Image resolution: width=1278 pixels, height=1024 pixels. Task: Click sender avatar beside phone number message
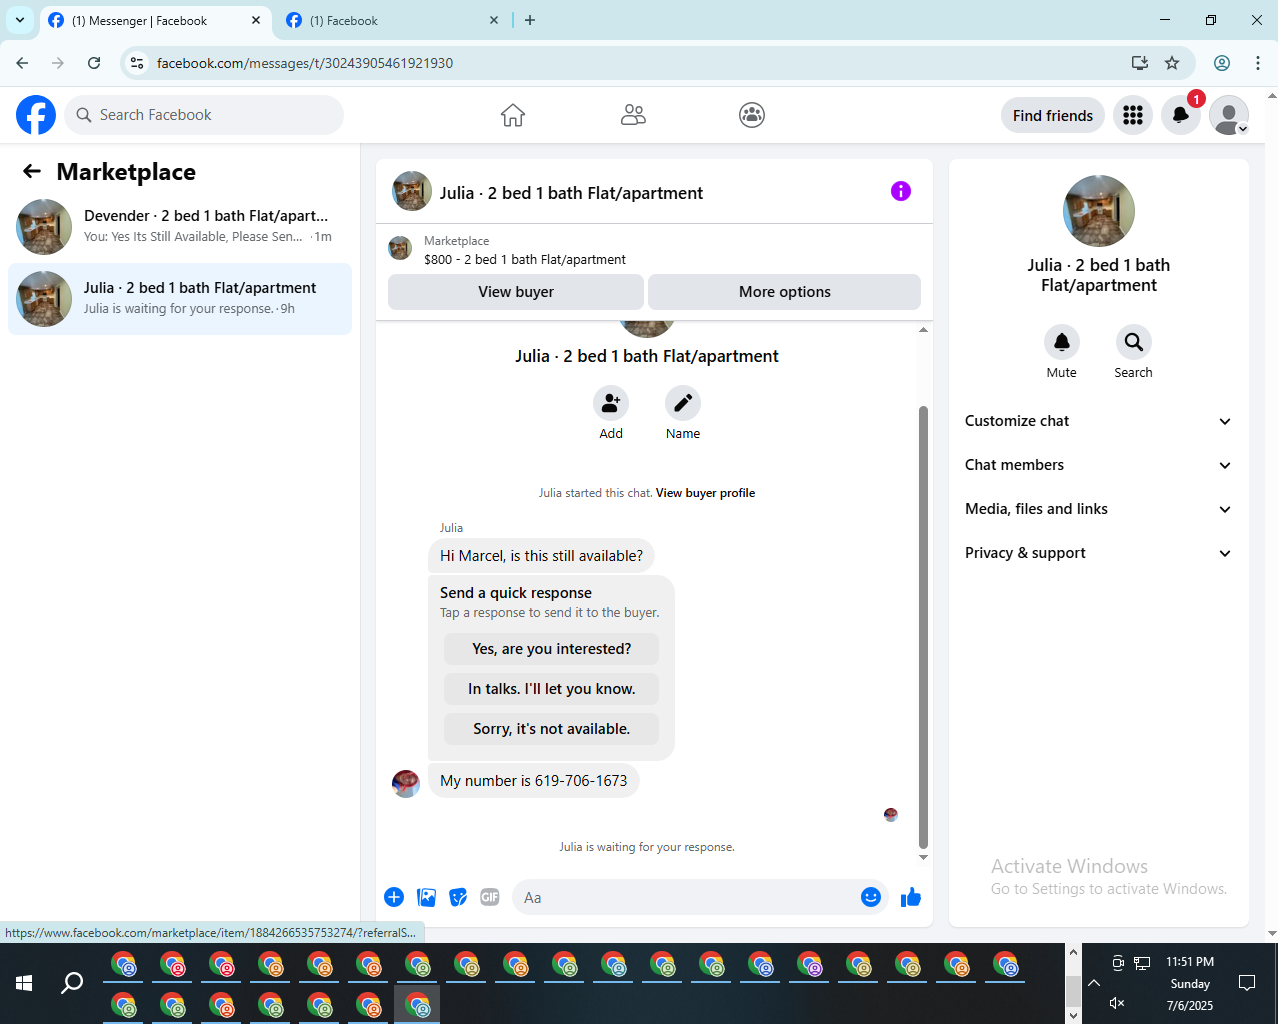tap(406, 783)
